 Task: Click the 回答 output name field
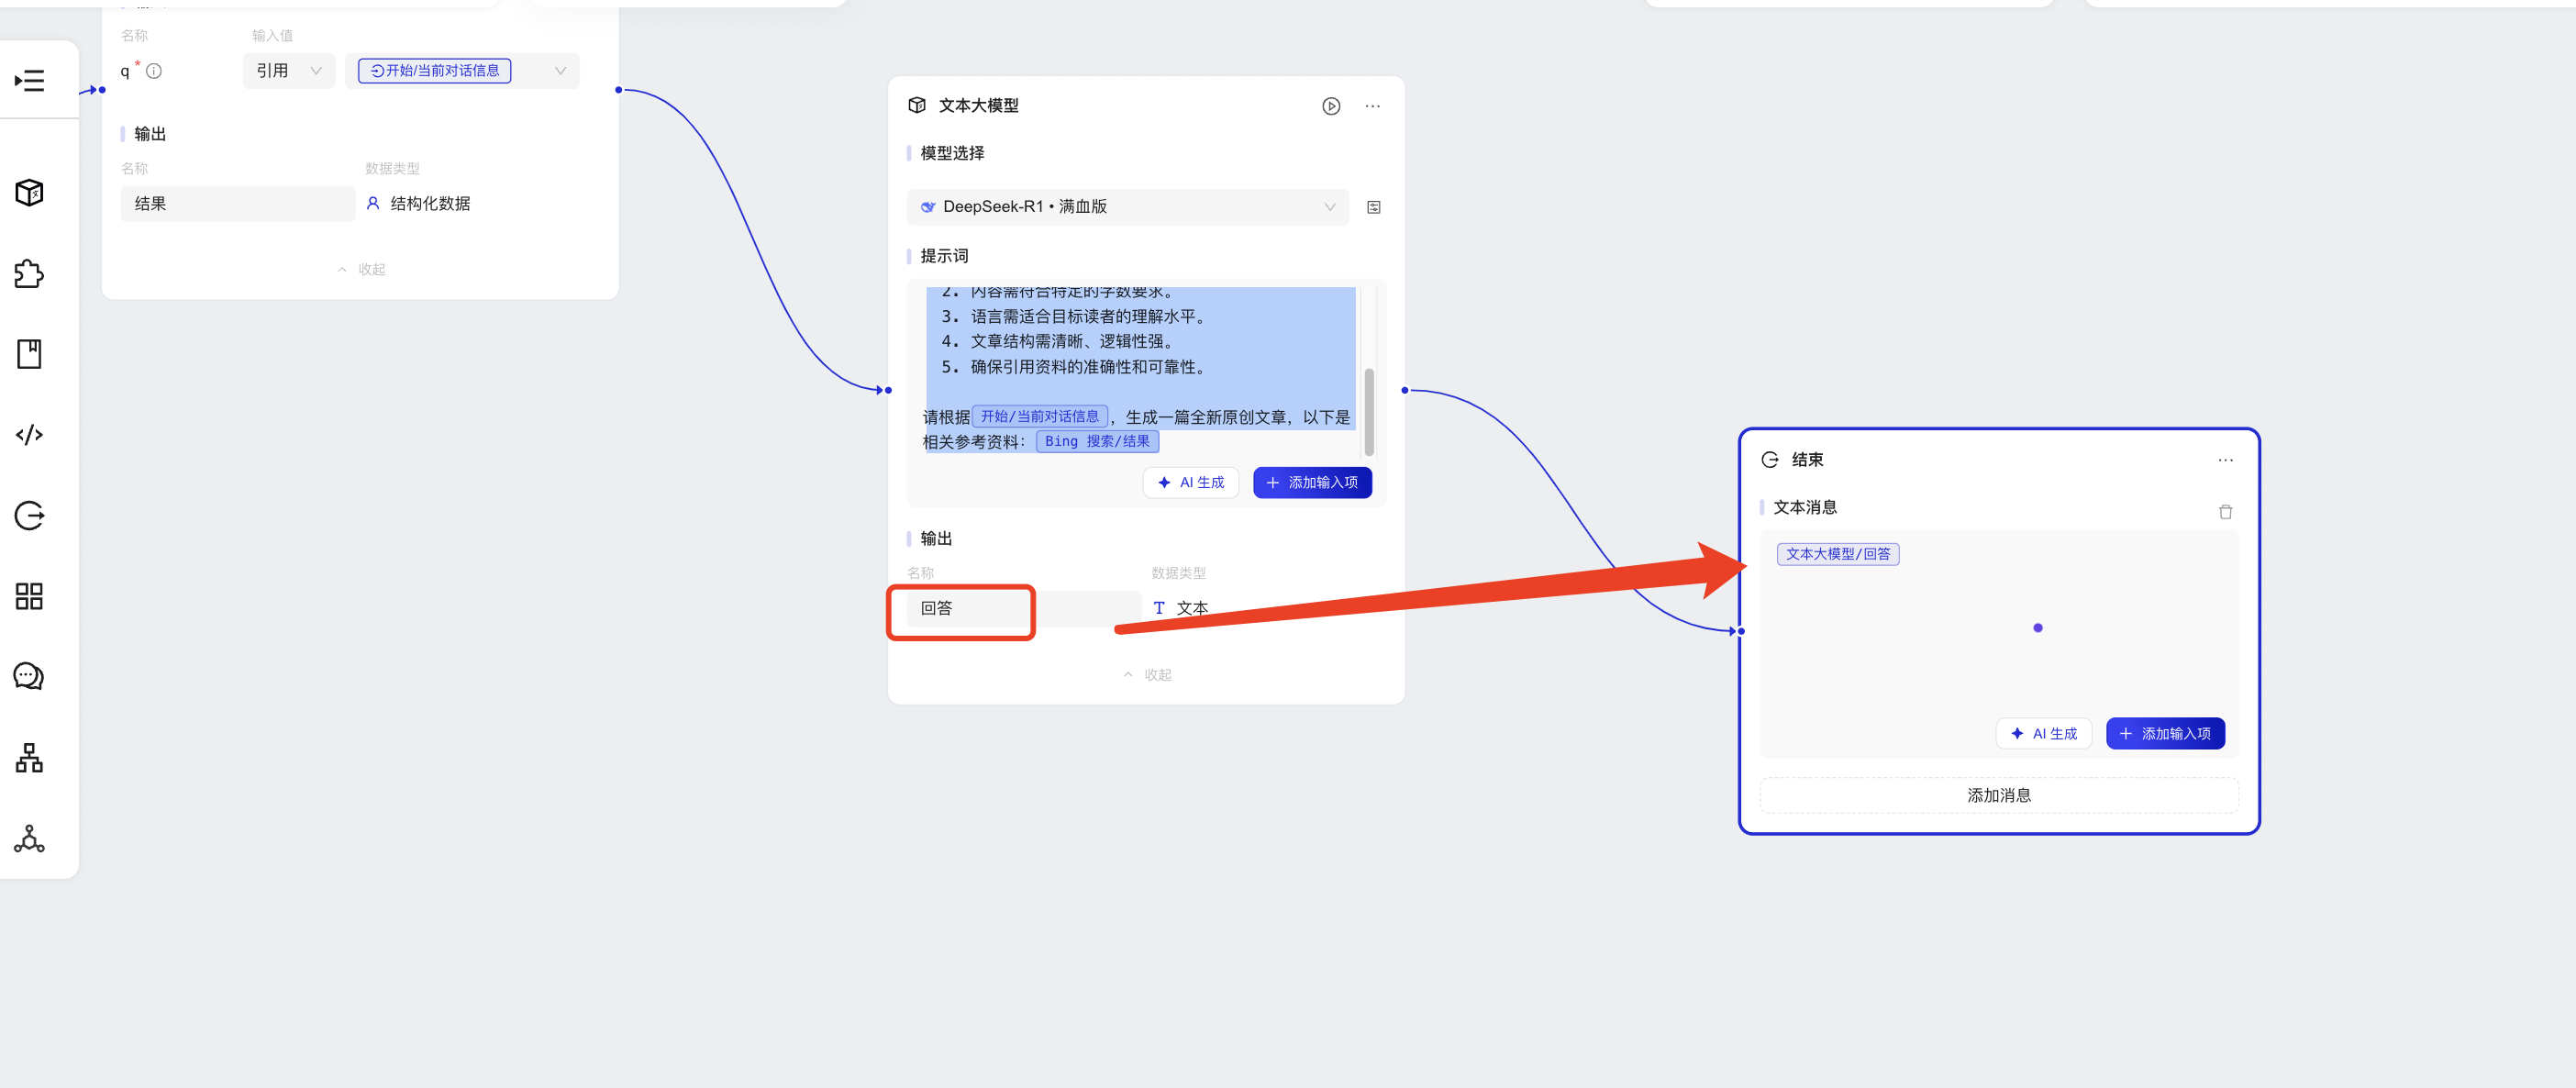(x=960, y=608)
